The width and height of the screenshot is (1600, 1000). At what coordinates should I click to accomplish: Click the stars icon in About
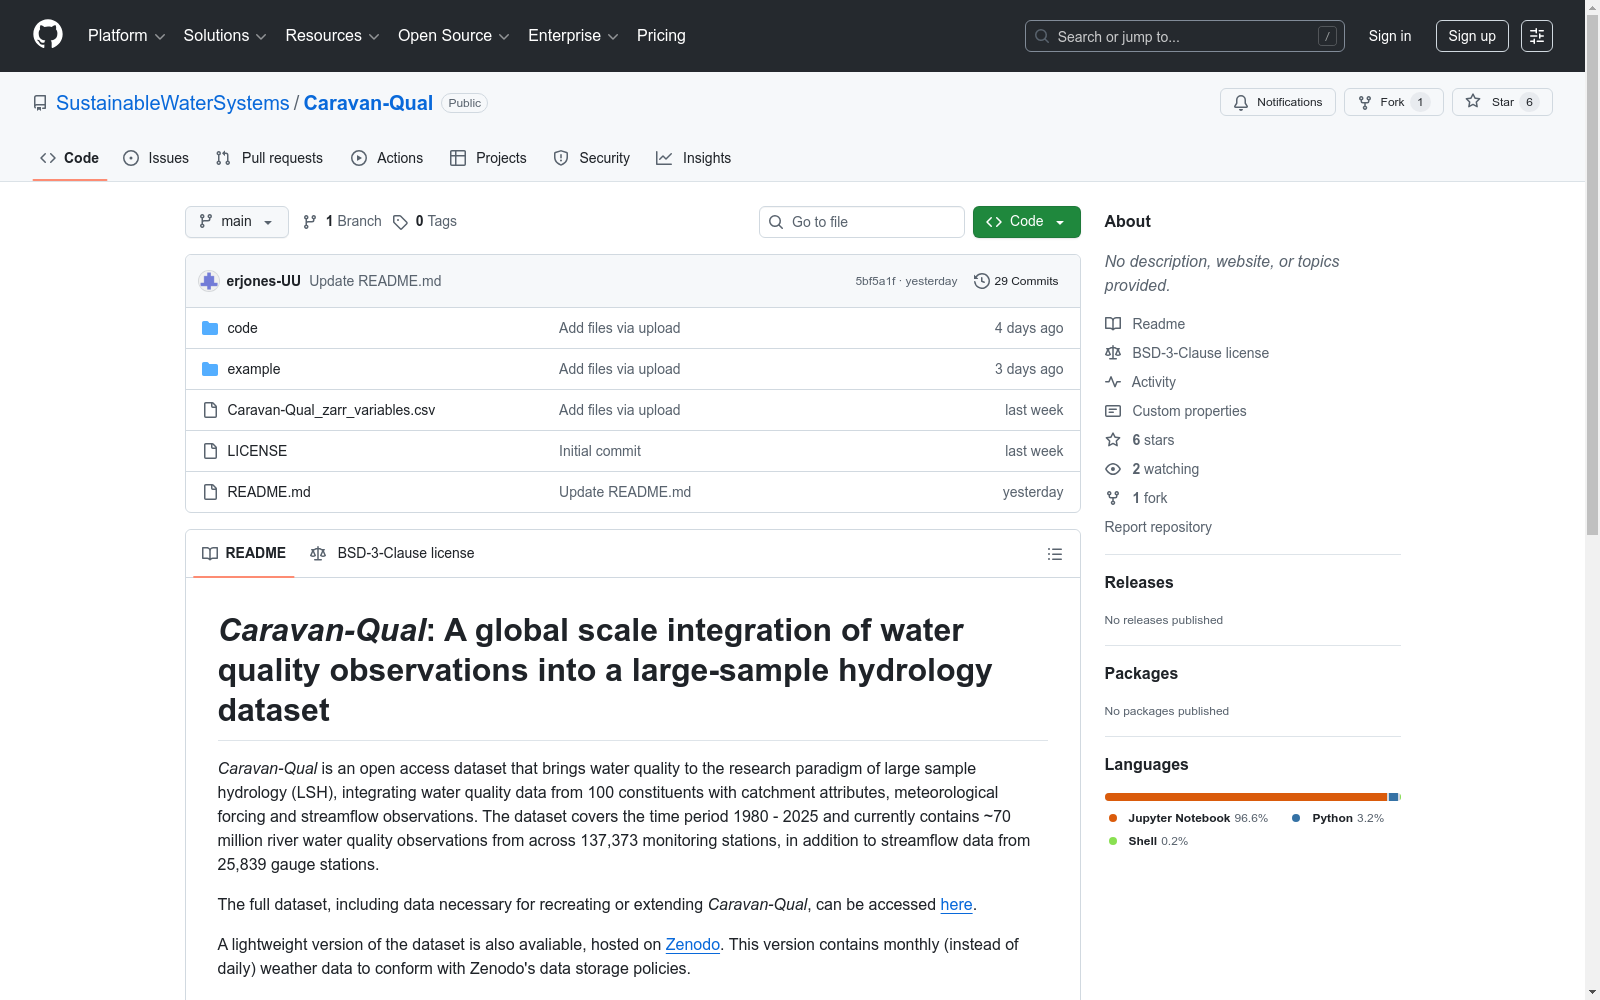pyautogui.click(x=1113, y=440)
